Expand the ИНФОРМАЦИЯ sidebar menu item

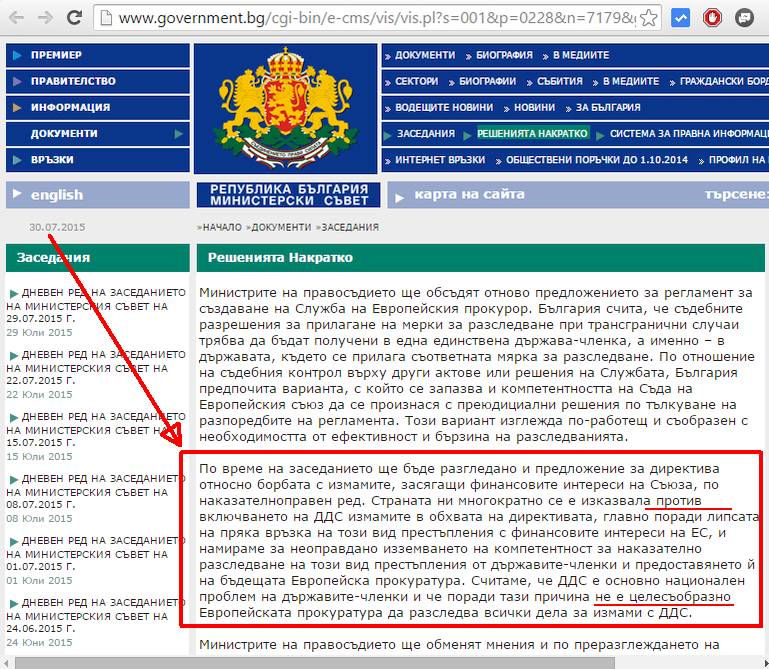[x=97, y=107]
